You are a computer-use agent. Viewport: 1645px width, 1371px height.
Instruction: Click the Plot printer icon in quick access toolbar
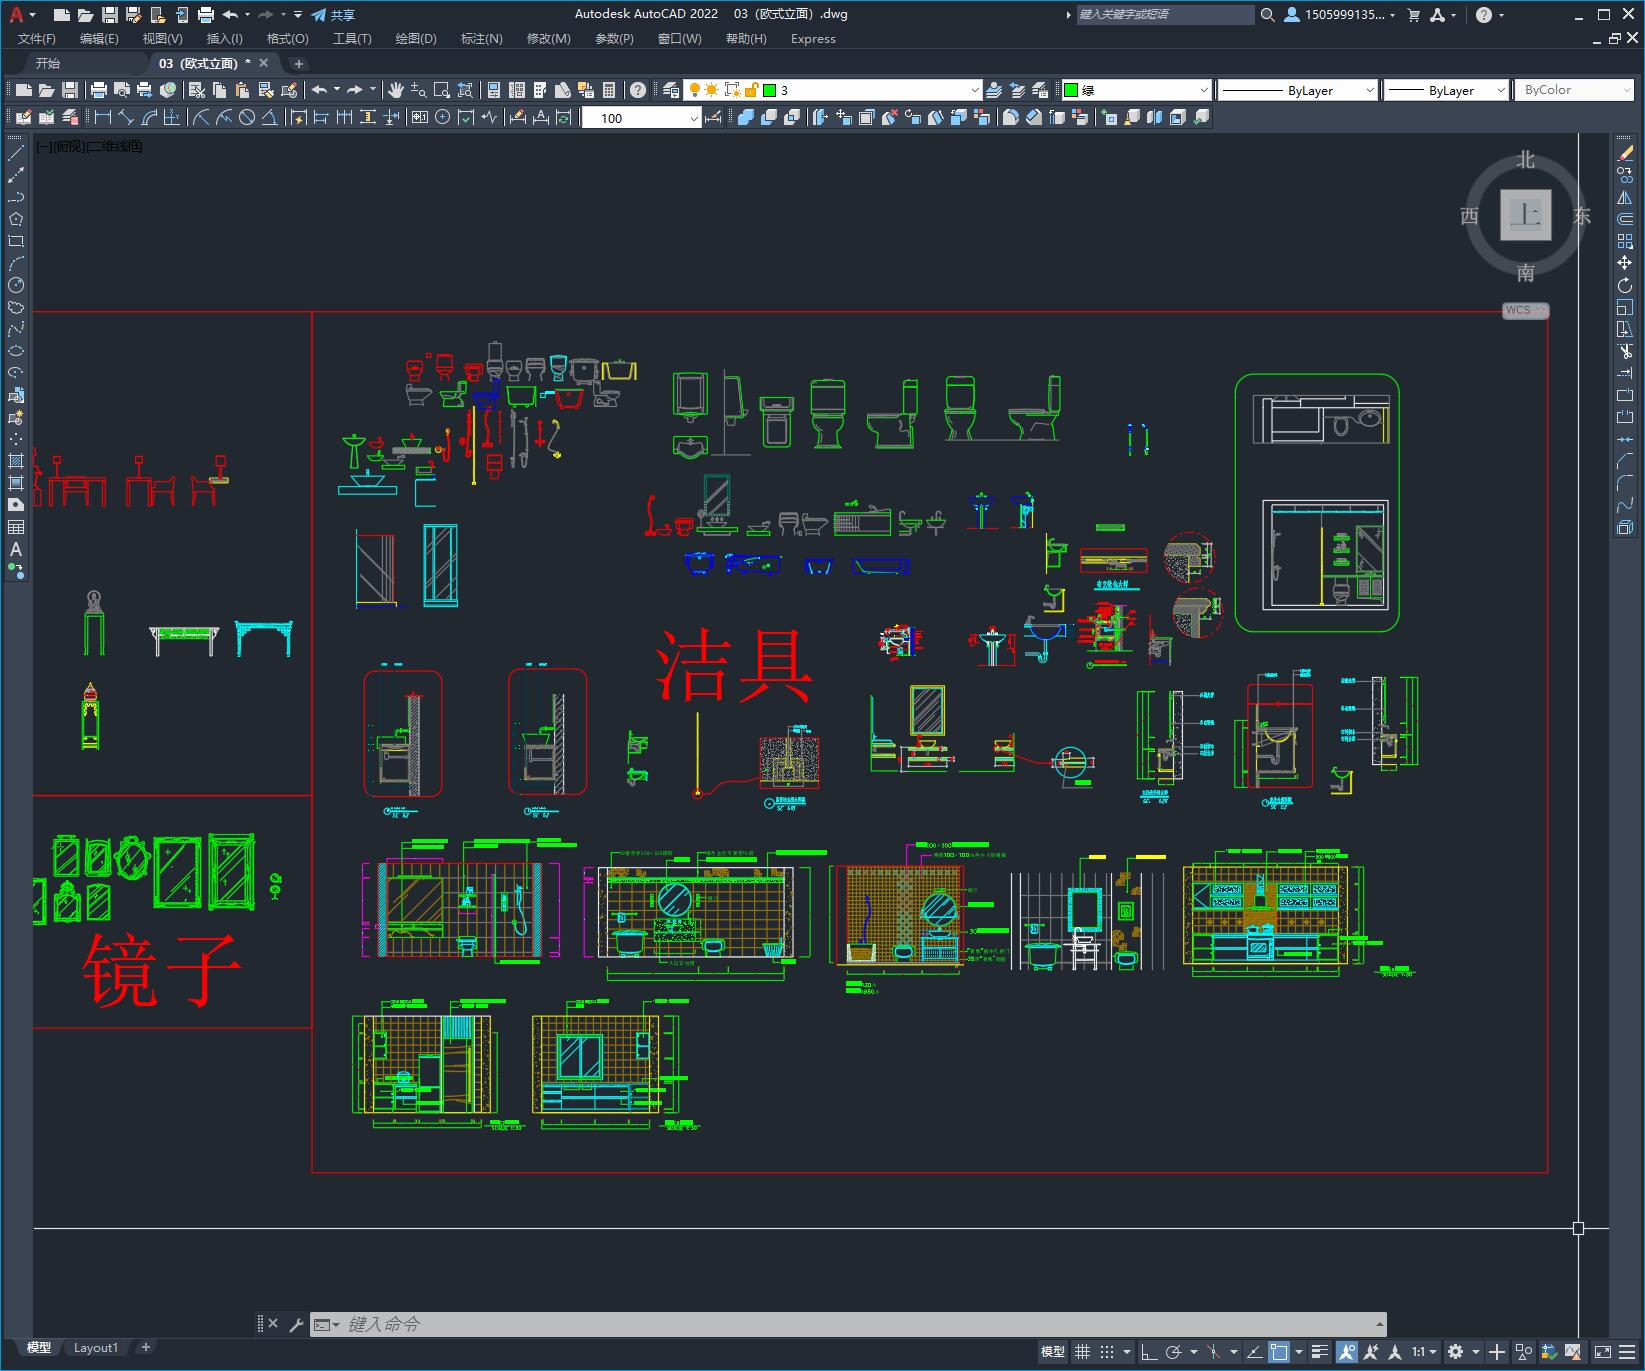pos(206,15)
